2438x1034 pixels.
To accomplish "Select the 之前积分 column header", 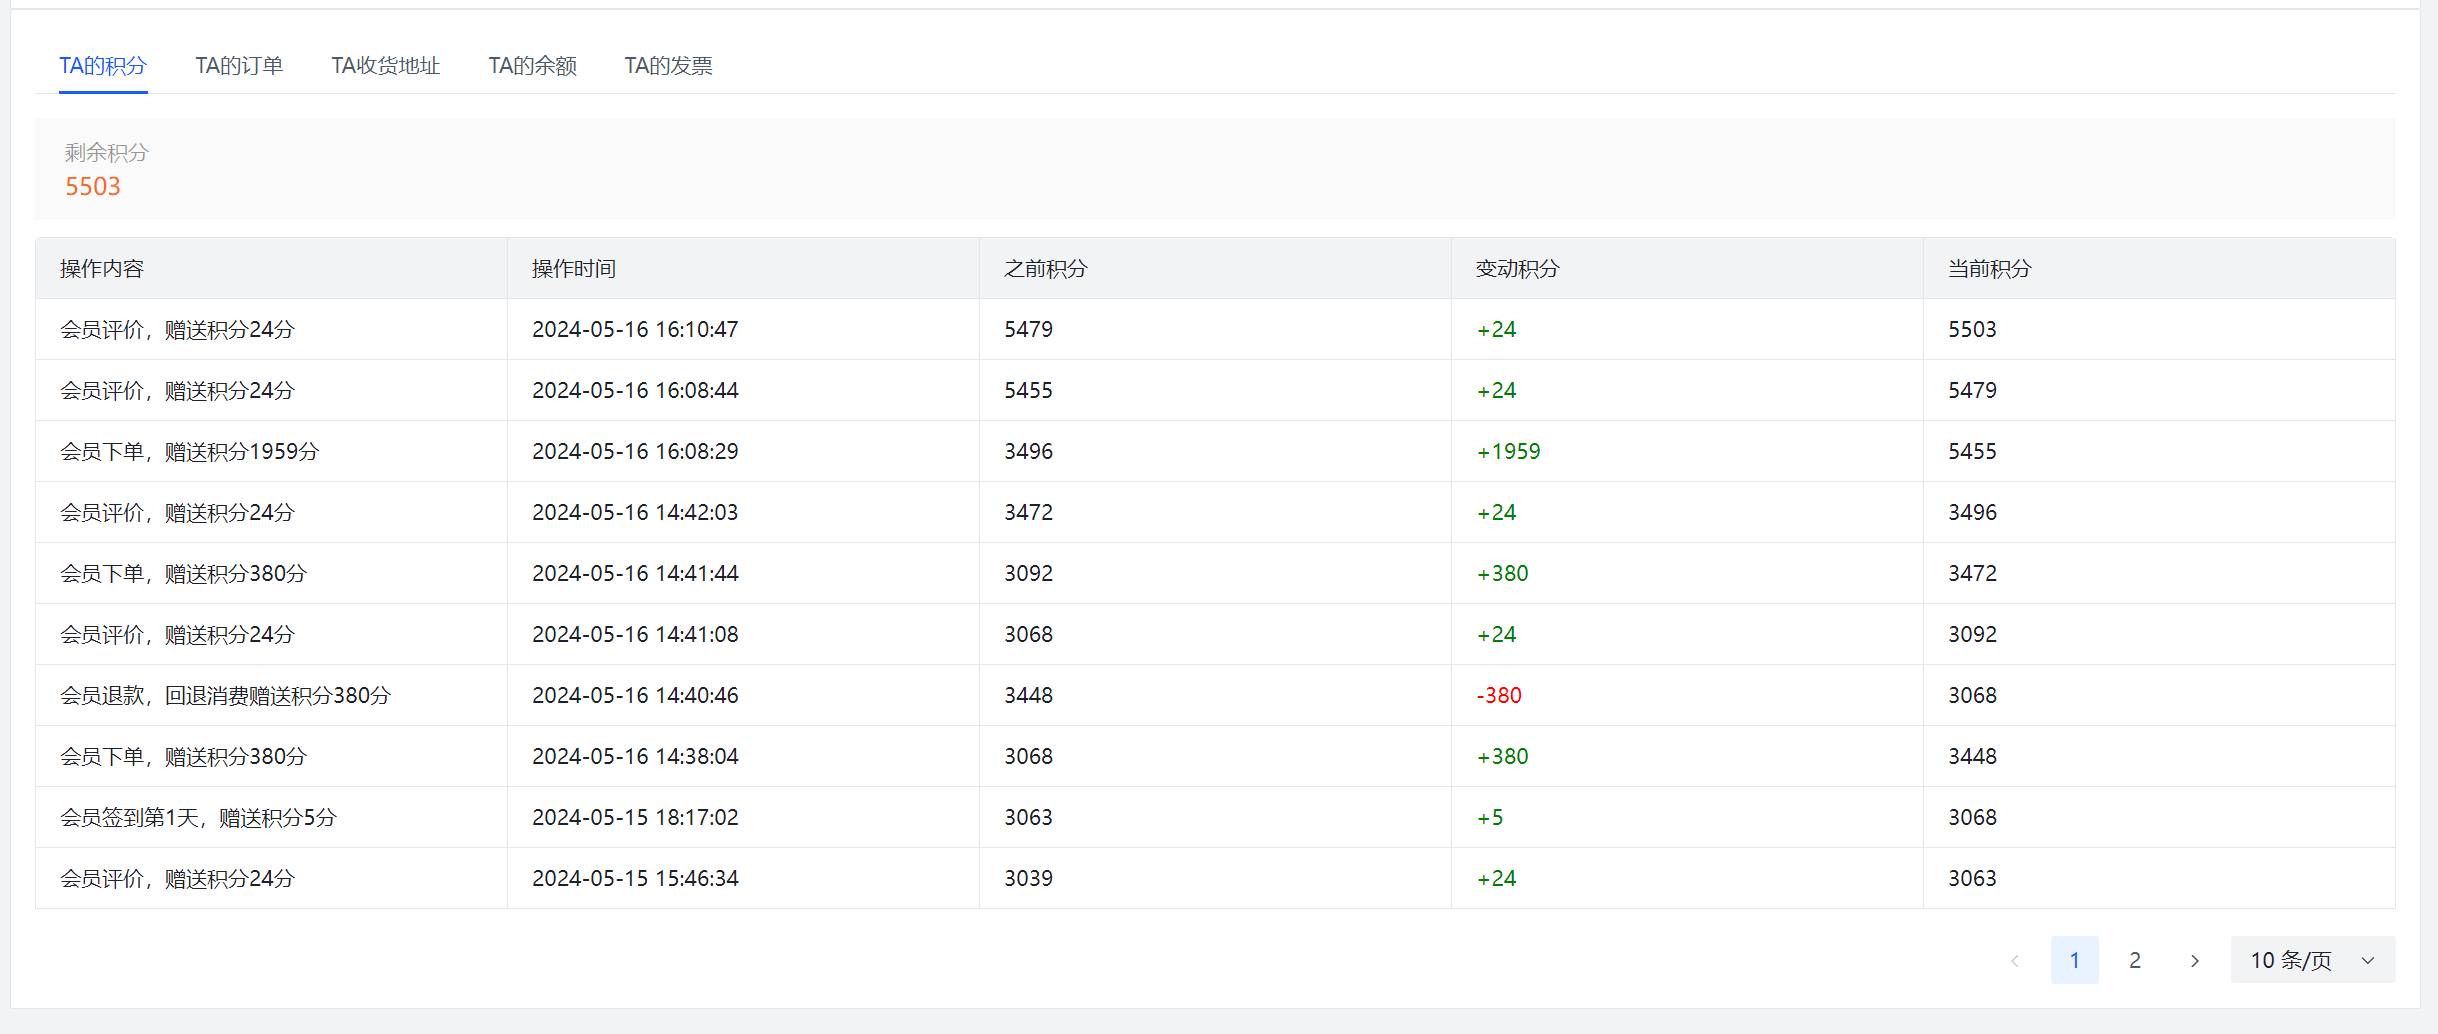I will [1046, 269].
